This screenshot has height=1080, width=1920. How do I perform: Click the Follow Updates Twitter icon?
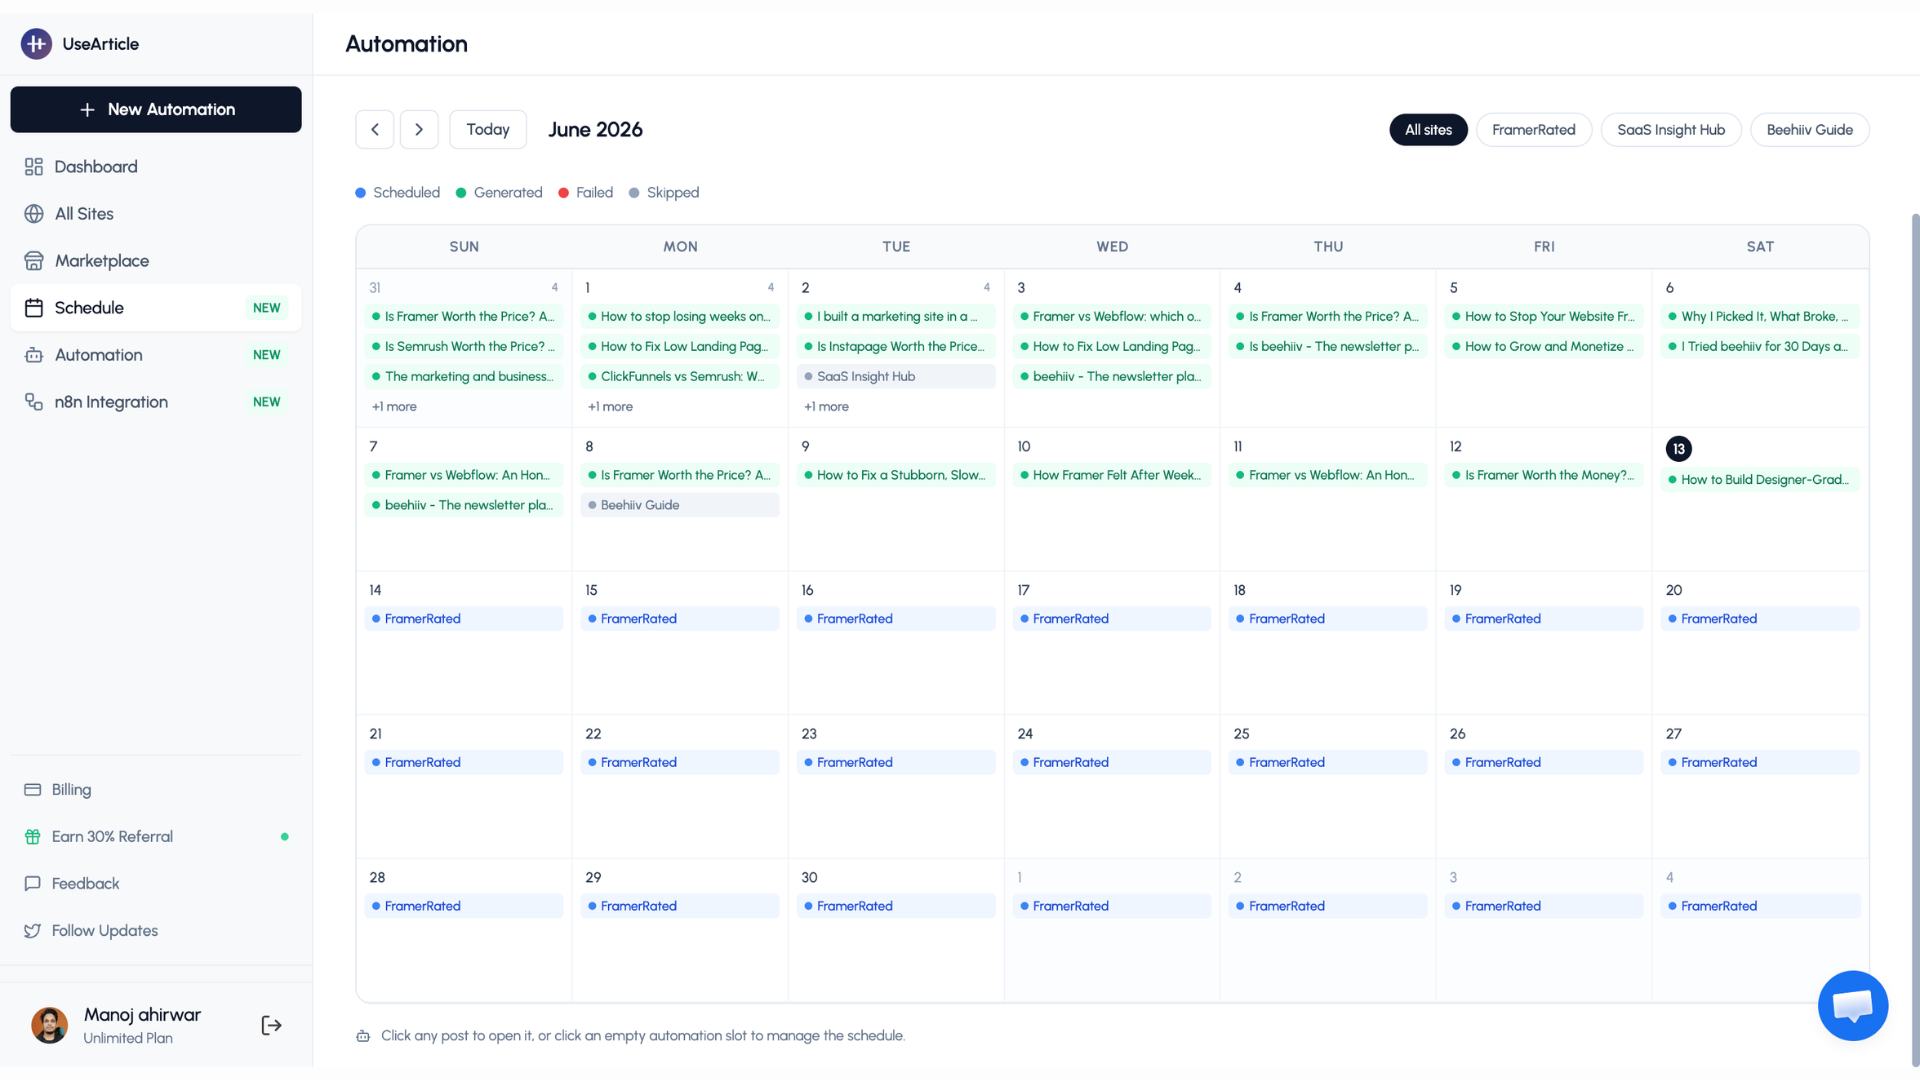point(33,931)
